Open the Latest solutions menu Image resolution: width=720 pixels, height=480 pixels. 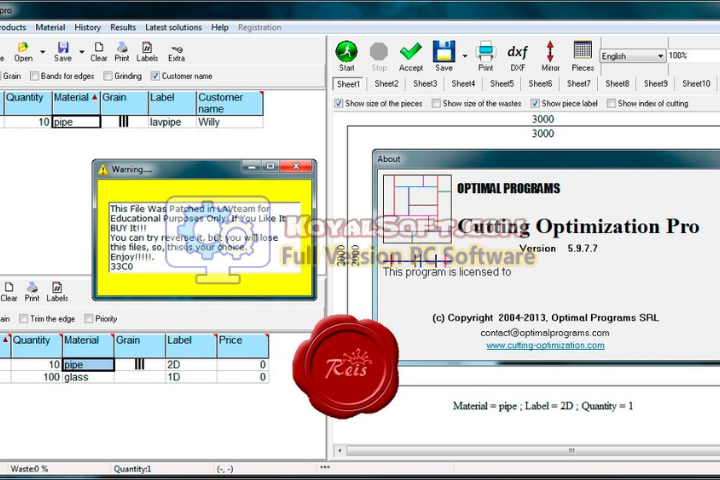coord(173,27)
